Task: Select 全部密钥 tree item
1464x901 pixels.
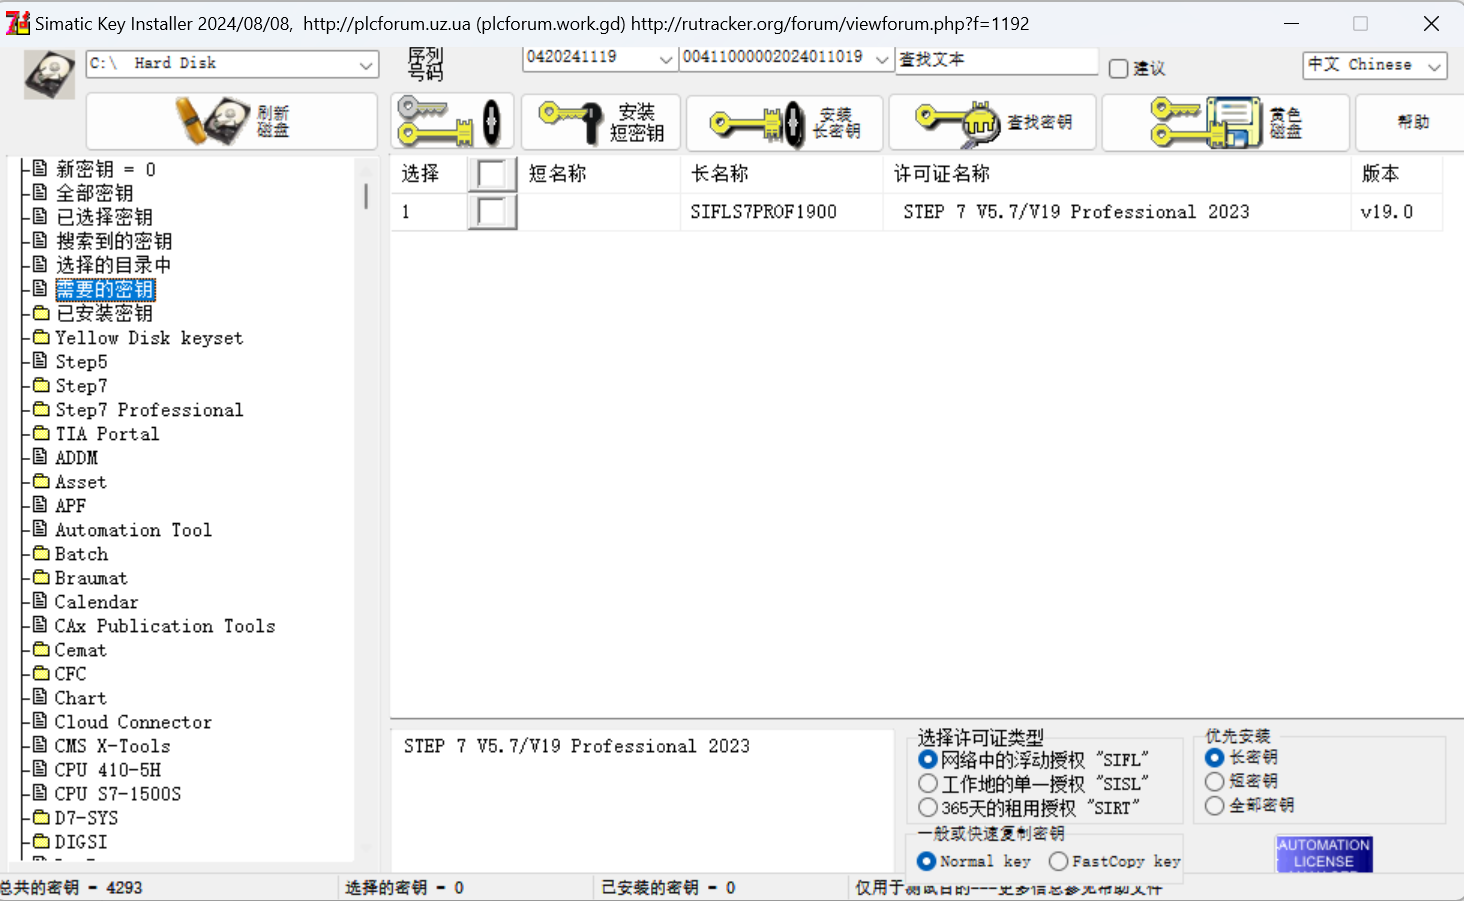Action: click(x=94, y=194)
